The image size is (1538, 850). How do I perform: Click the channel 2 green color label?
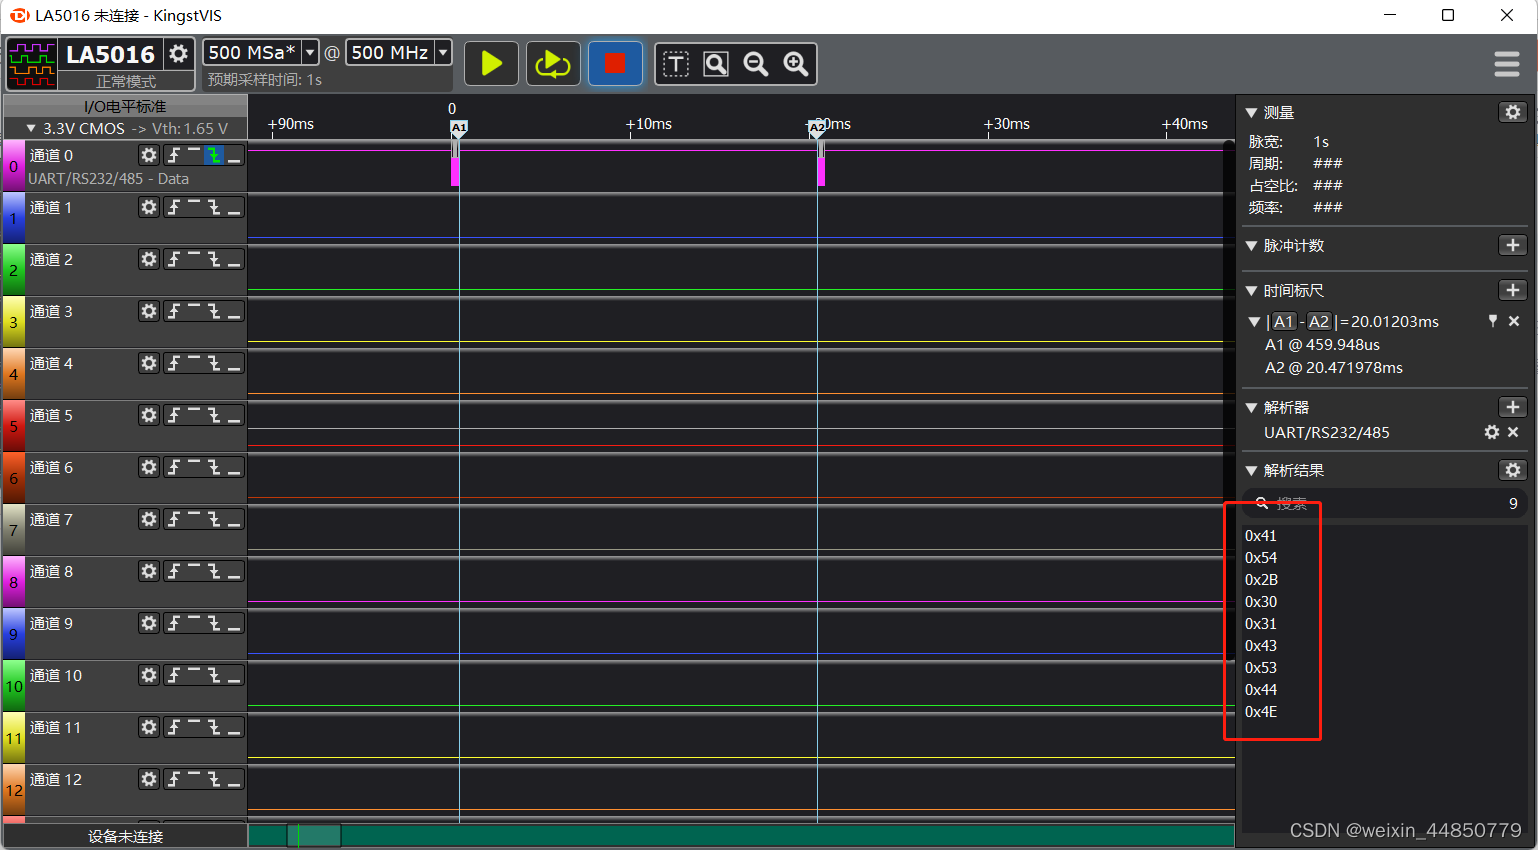click(x=14, y=270)
